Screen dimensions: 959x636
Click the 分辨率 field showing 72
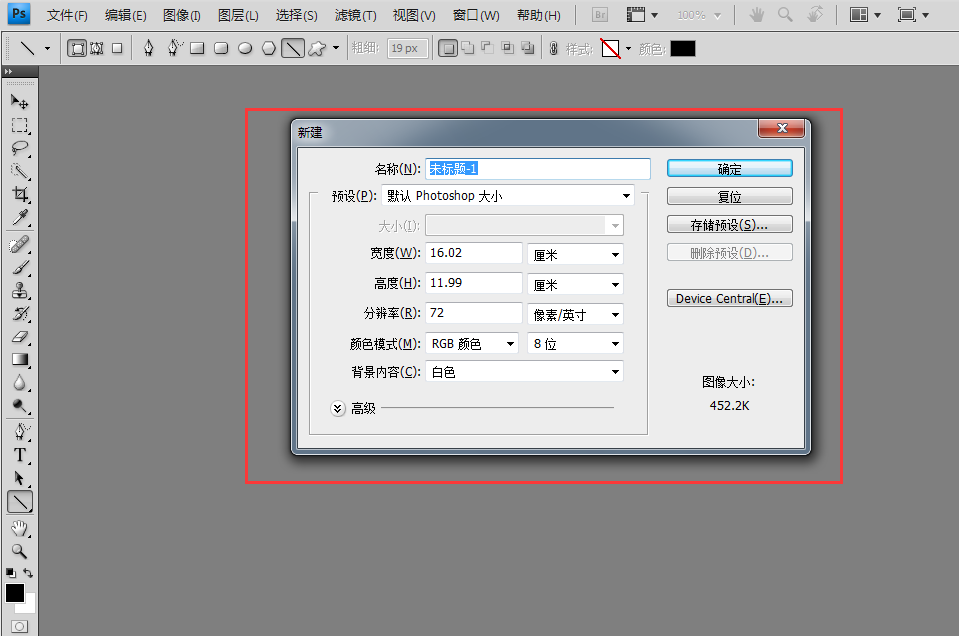[473, 313]
